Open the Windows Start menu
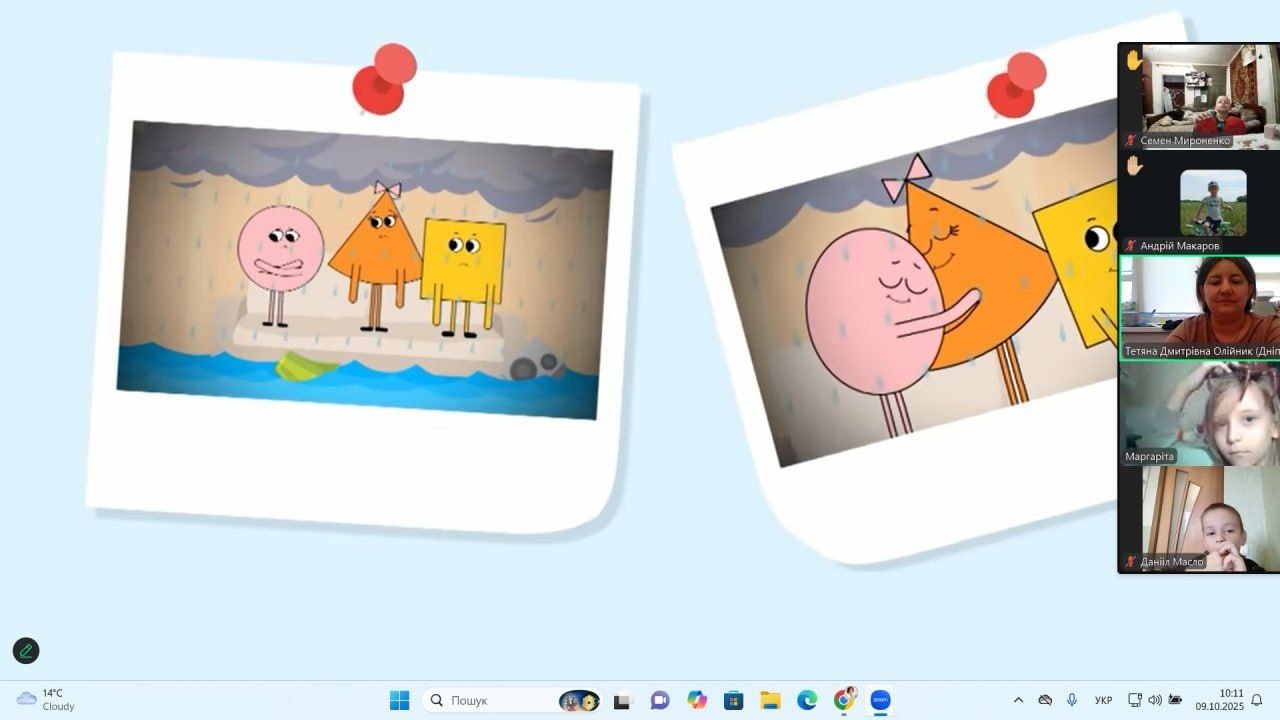The image size is (1280, 720). click(399, 700)
